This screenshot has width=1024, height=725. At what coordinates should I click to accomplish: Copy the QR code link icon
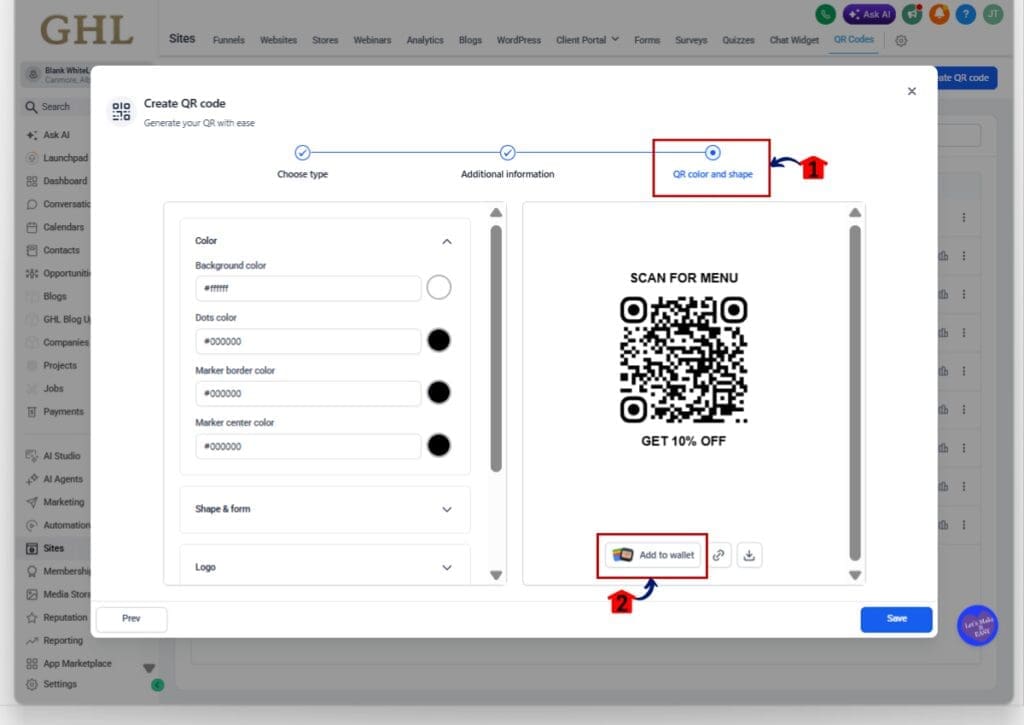tap(718, 555)
